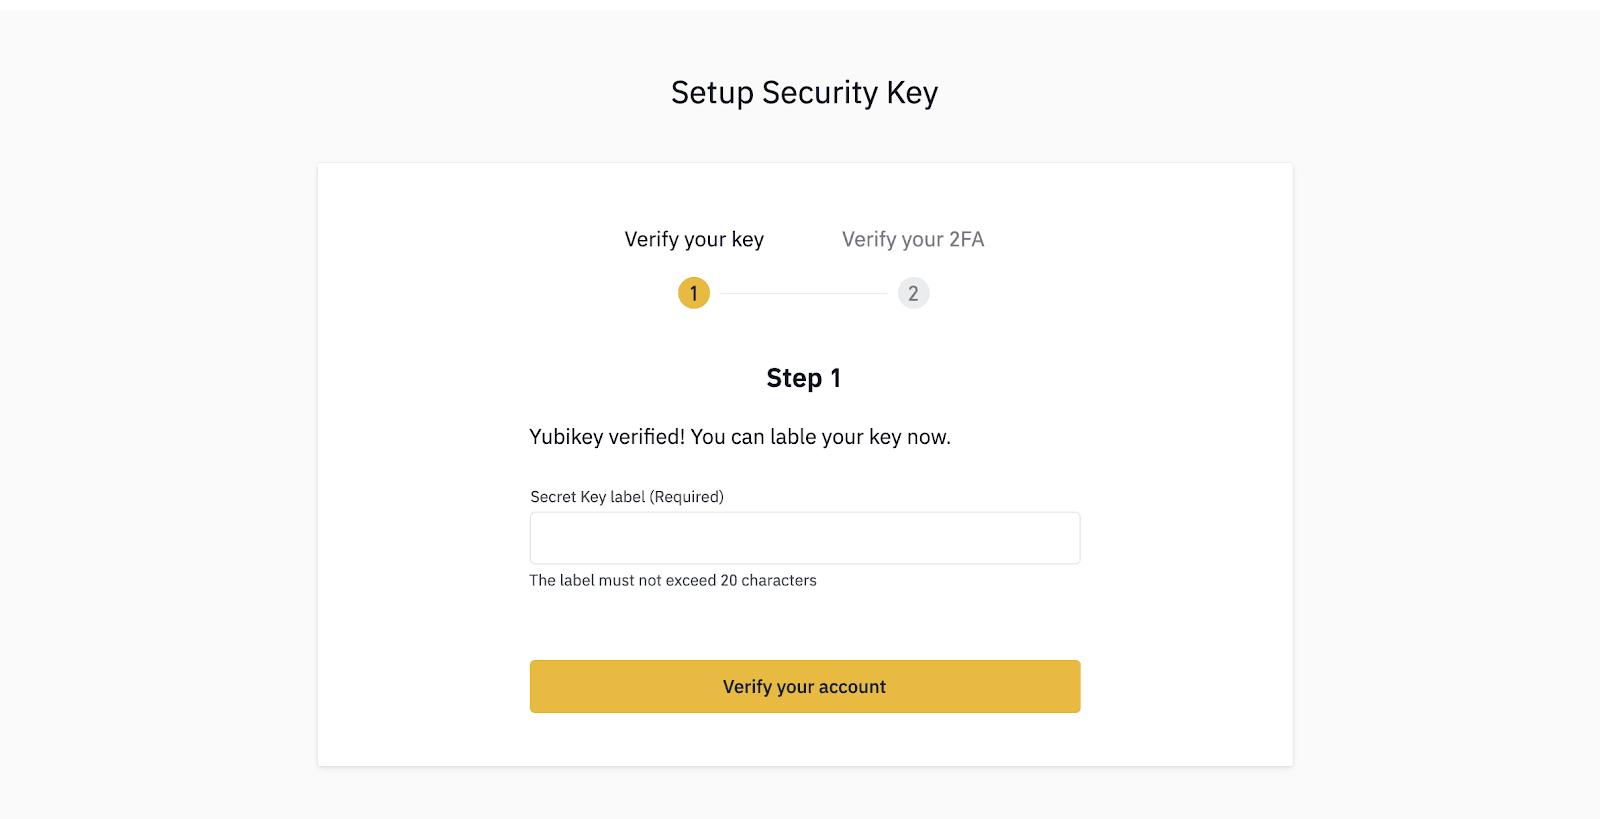This screenshot has height=819, width=1600.
Task: Click the Verify your account button
Action: 805,686
